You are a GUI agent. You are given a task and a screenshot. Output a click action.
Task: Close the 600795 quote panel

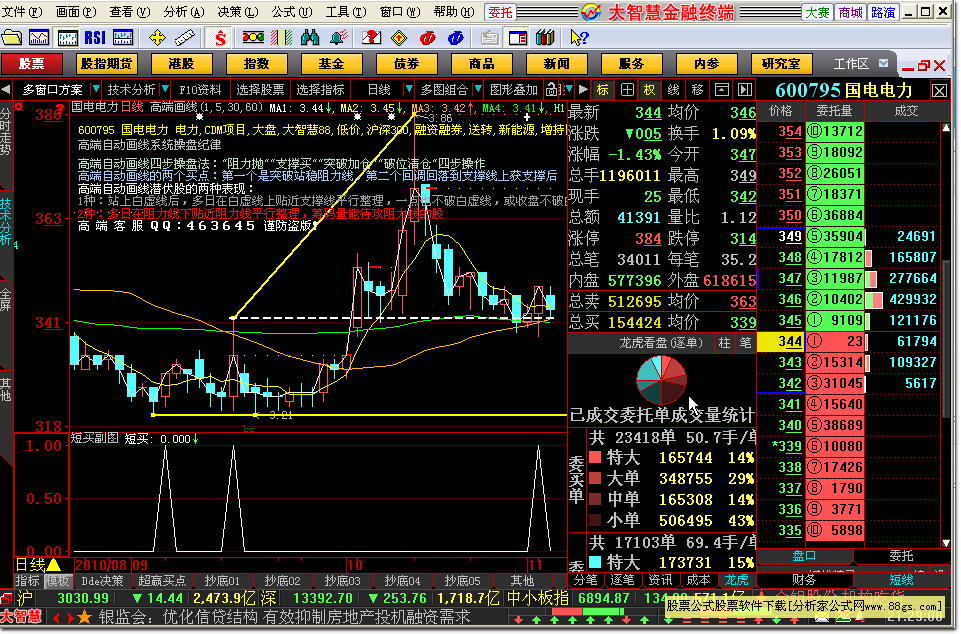(940, 91)
